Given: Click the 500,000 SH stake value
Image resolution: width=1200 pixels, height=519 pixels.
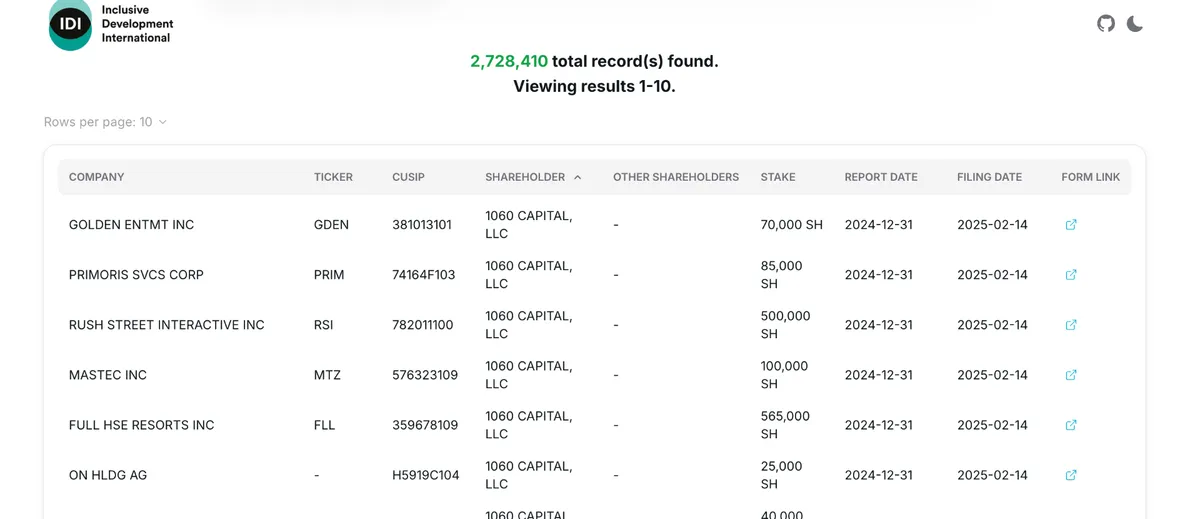Looking at the screenshot, I should [x=786, y=325].
